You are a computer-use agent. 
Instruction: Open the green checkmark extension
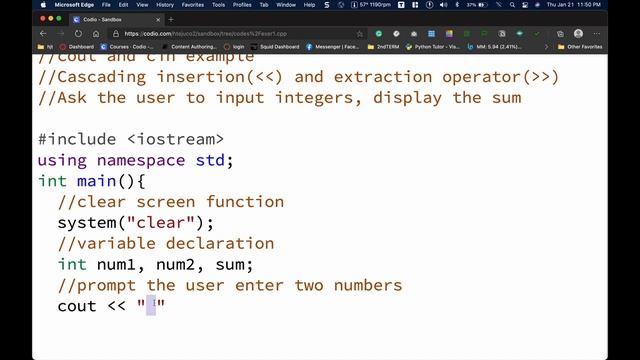pos(537,33)
